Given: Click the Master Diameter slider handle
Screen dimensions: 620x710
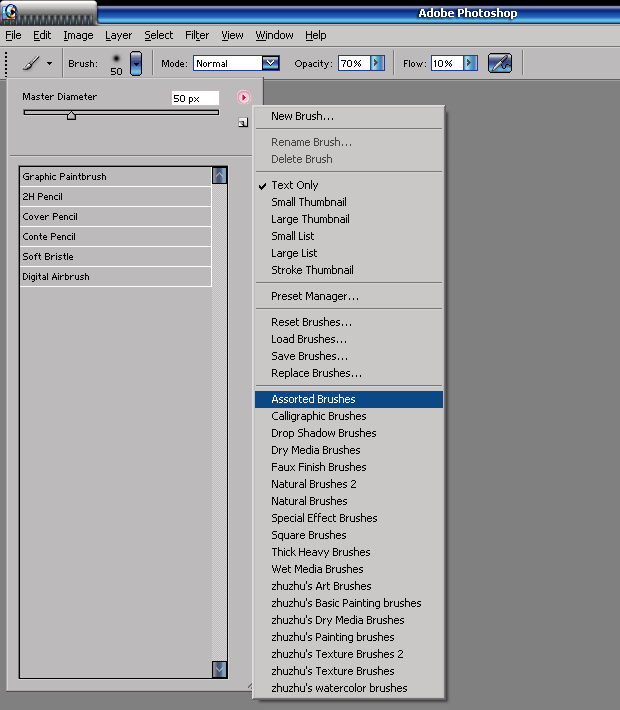Looking at the screenshot, I should (x=71, y=116).
